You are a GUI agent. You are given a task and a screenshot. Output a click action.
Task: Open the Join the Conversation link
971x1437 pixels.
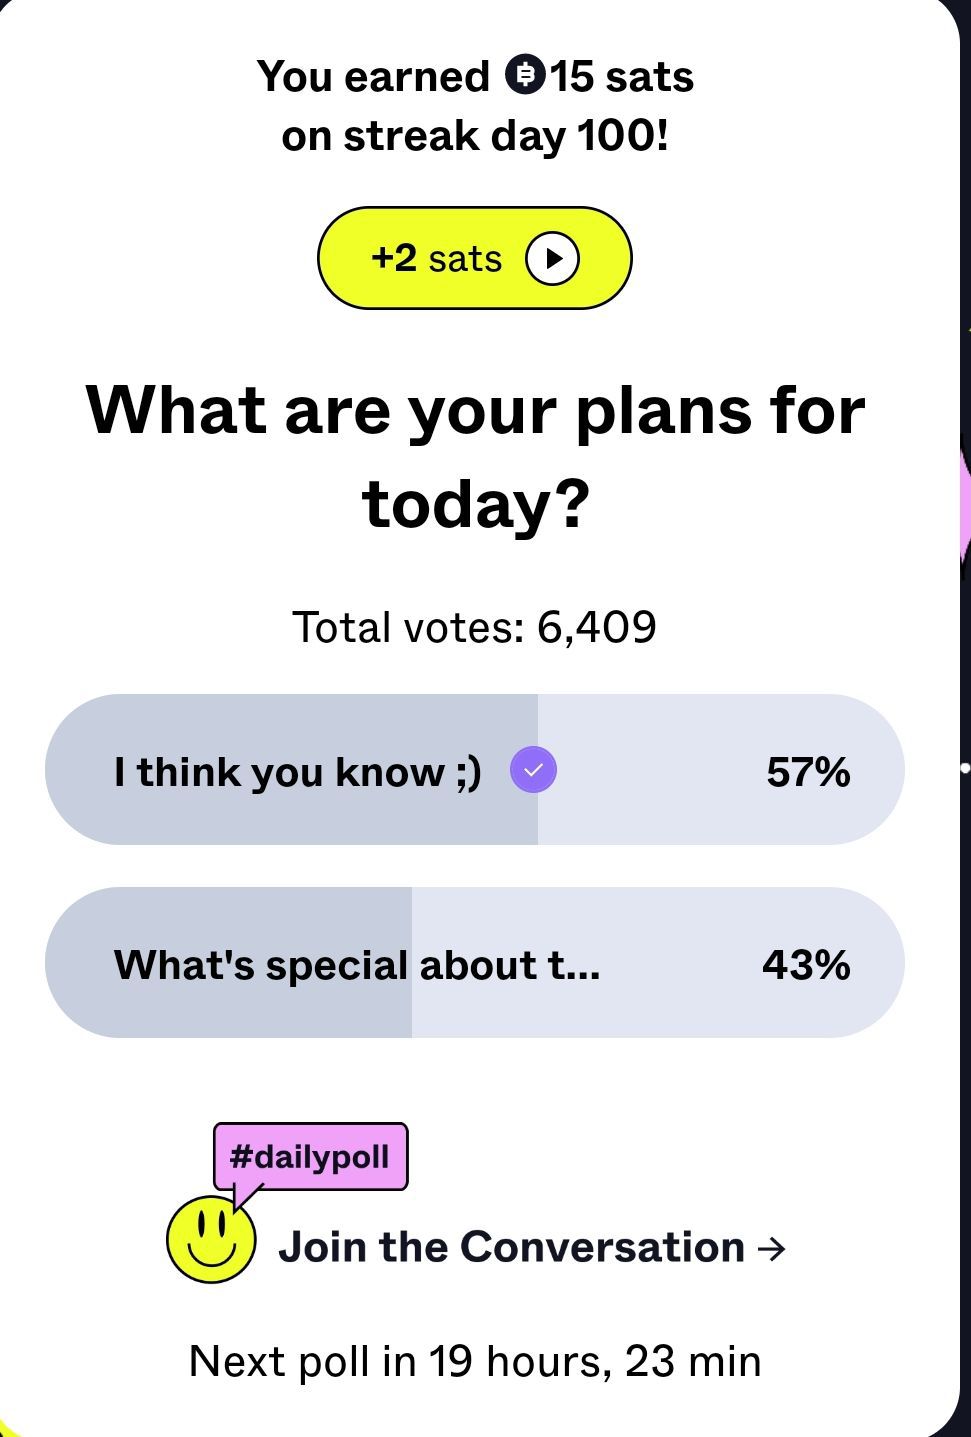[x=511, y=1247]
